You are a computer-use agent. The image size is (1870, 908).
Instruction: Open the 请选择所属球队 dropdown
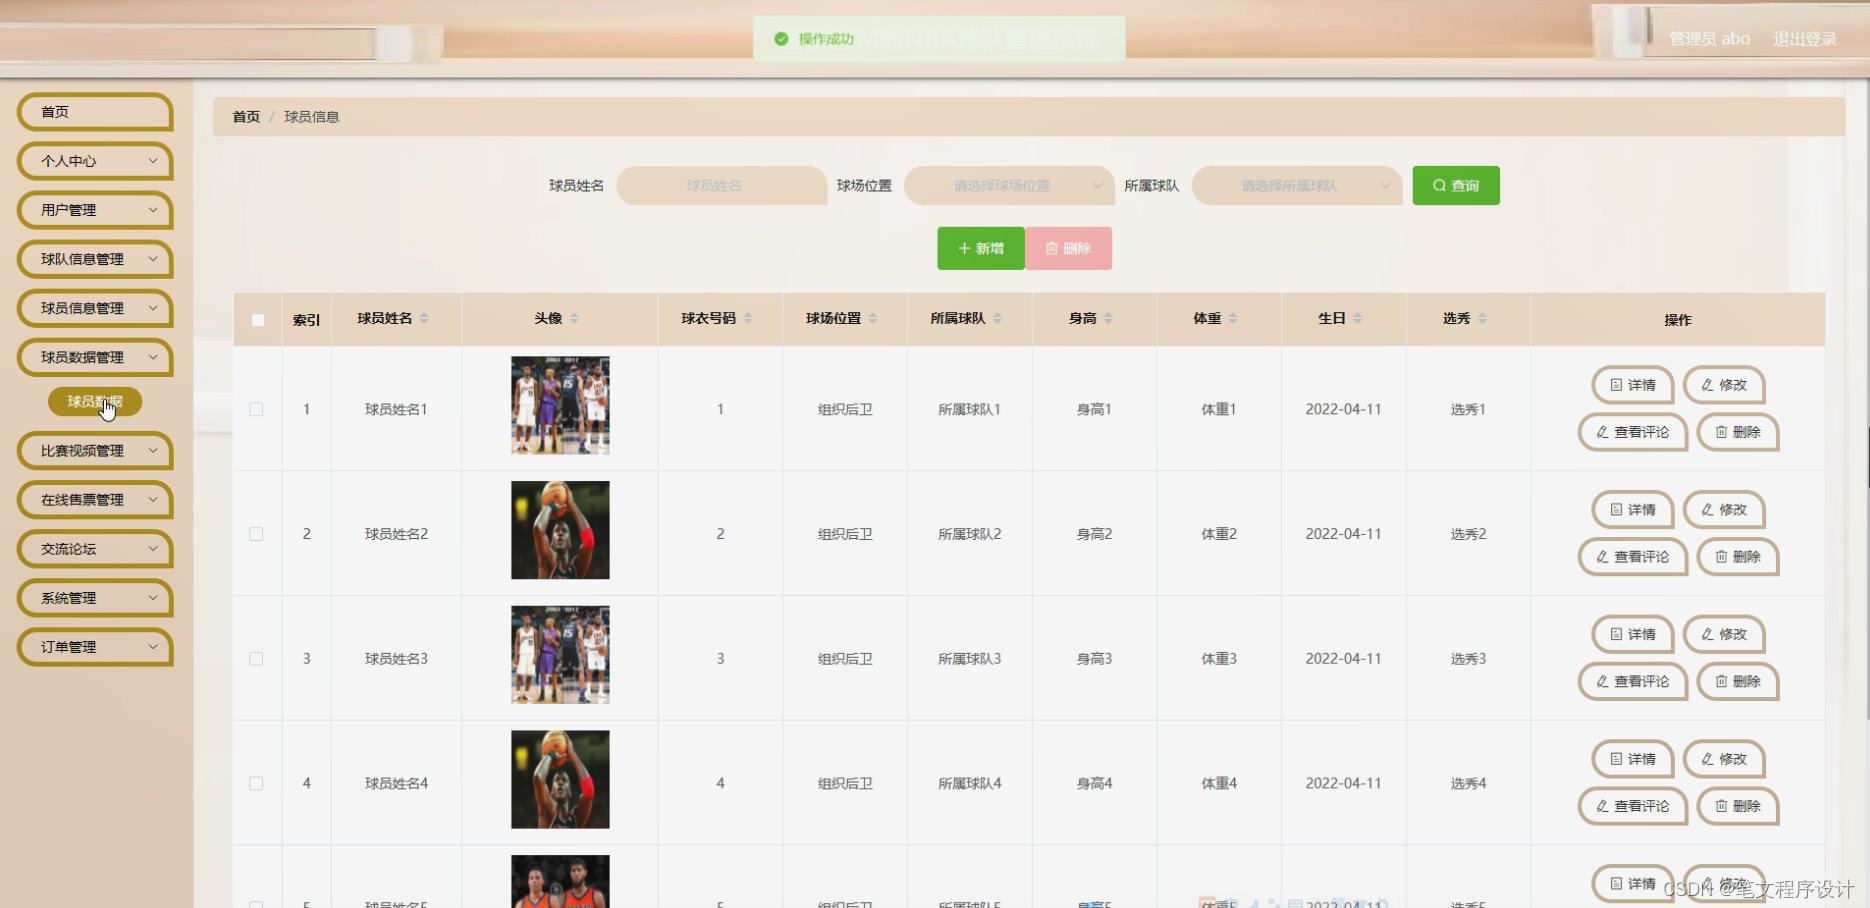pos(1295,185)
